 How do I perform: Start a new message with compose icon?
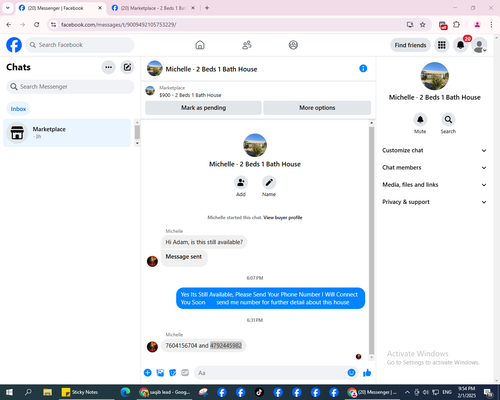pyautogui.click(x=127, y=67)
